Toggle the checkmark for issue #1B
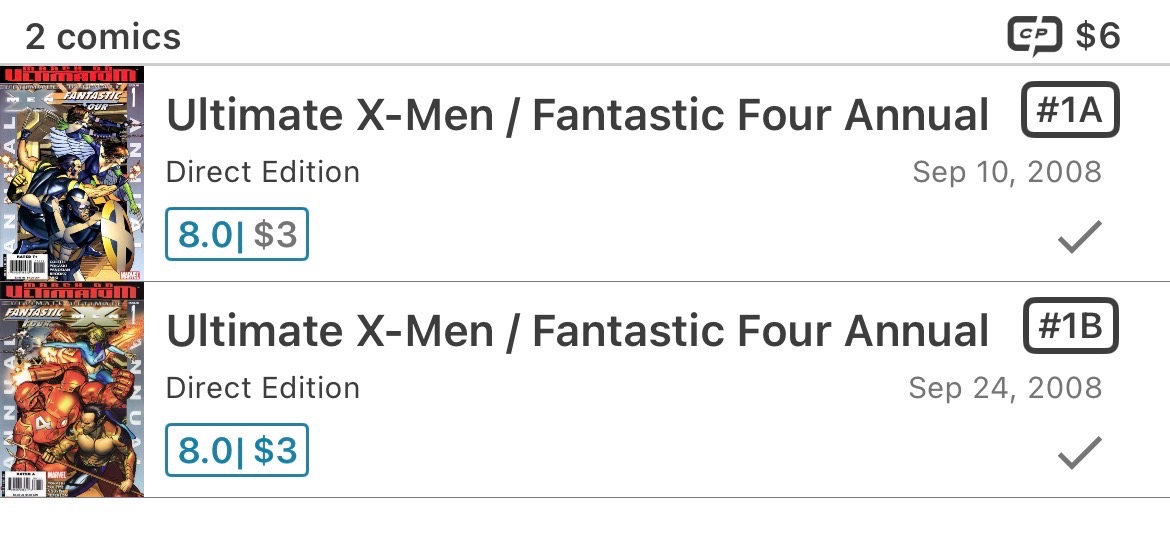The image size is (1170, 547). click(x=1079, y=453)
